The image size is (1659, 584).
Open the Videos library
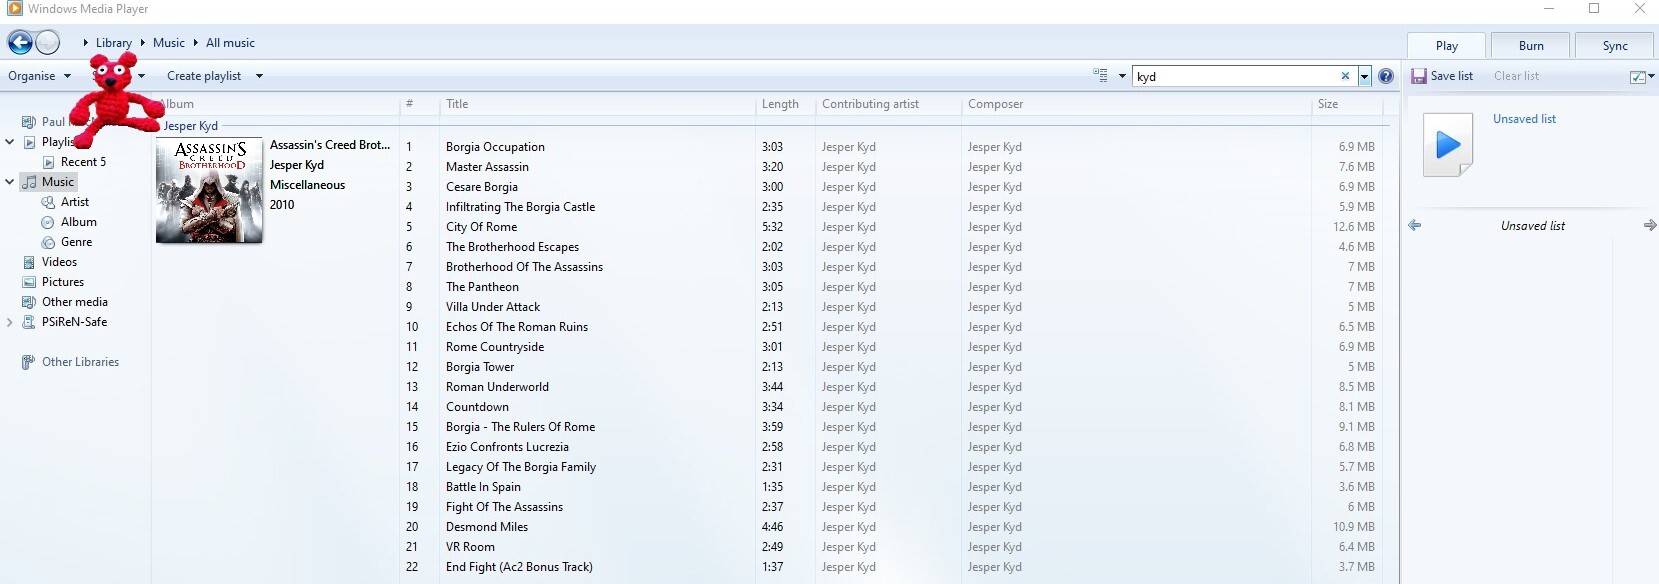pyautogui.click(x=59, y=262)
